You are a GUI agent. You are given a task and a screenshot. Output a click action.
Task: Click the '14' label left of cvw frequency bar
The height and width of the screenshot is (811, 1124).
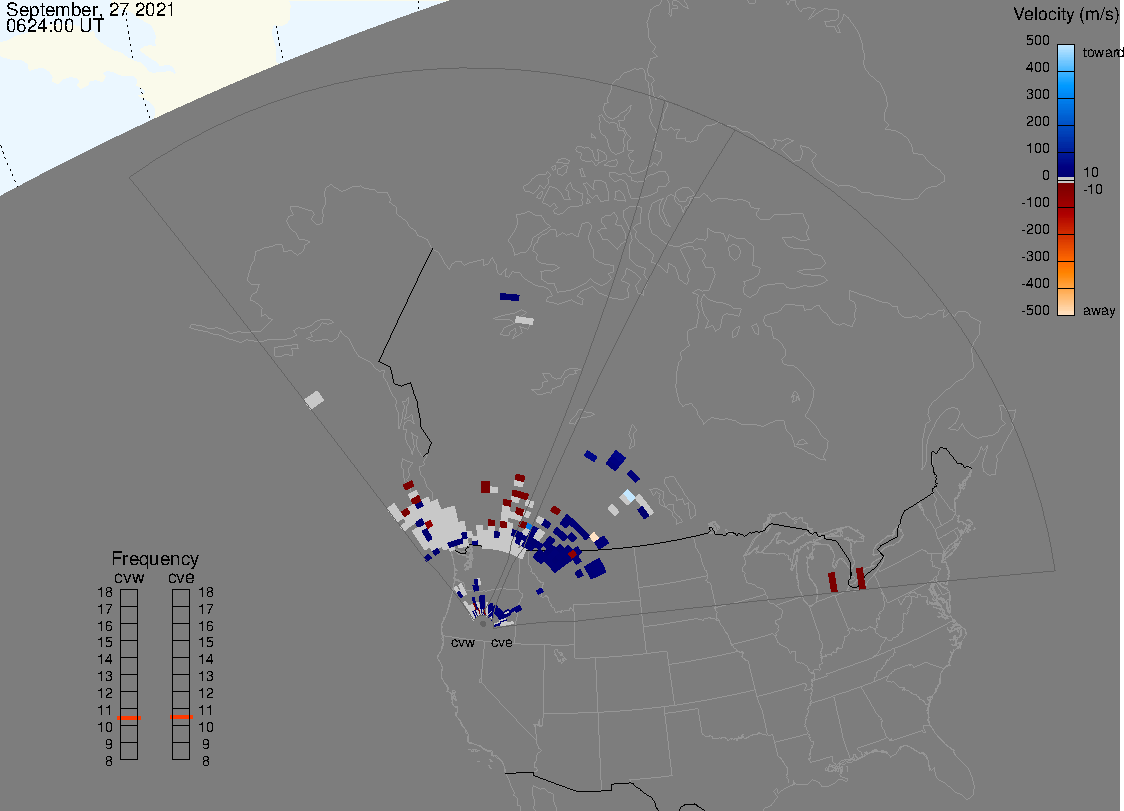105,660
